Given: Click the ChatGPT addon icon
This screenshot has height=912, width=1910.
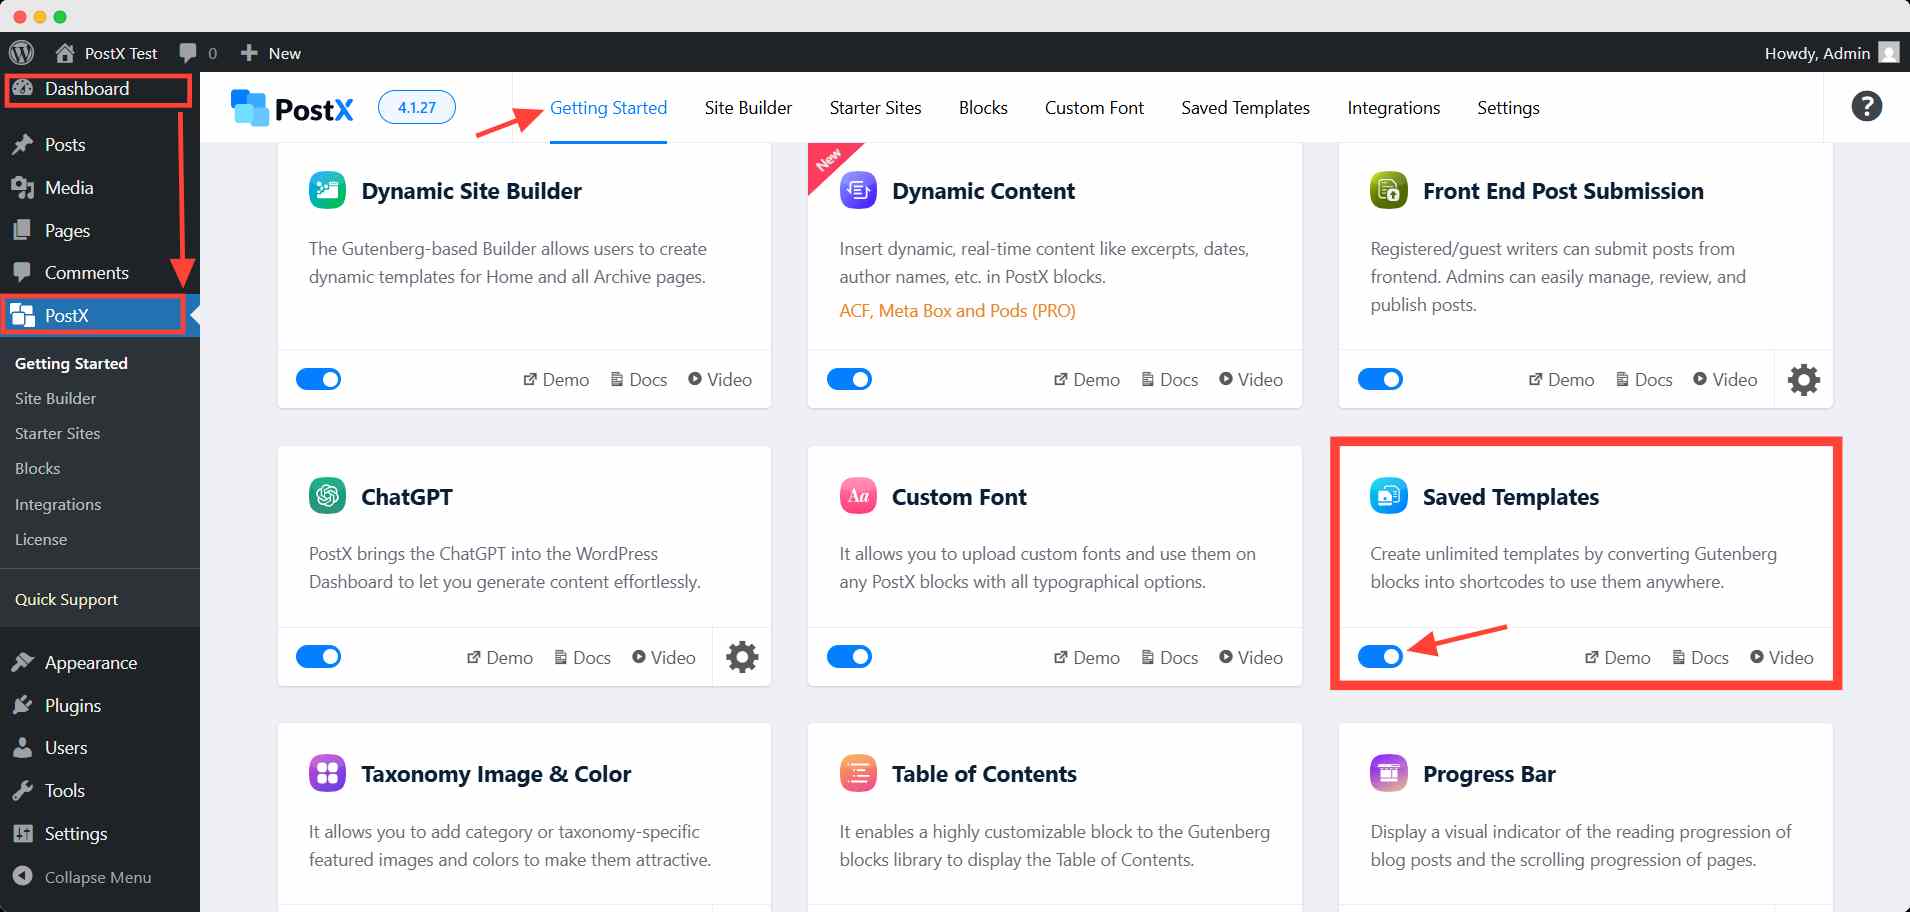Looking at the screenshot, I should click(x=327, y=495).
